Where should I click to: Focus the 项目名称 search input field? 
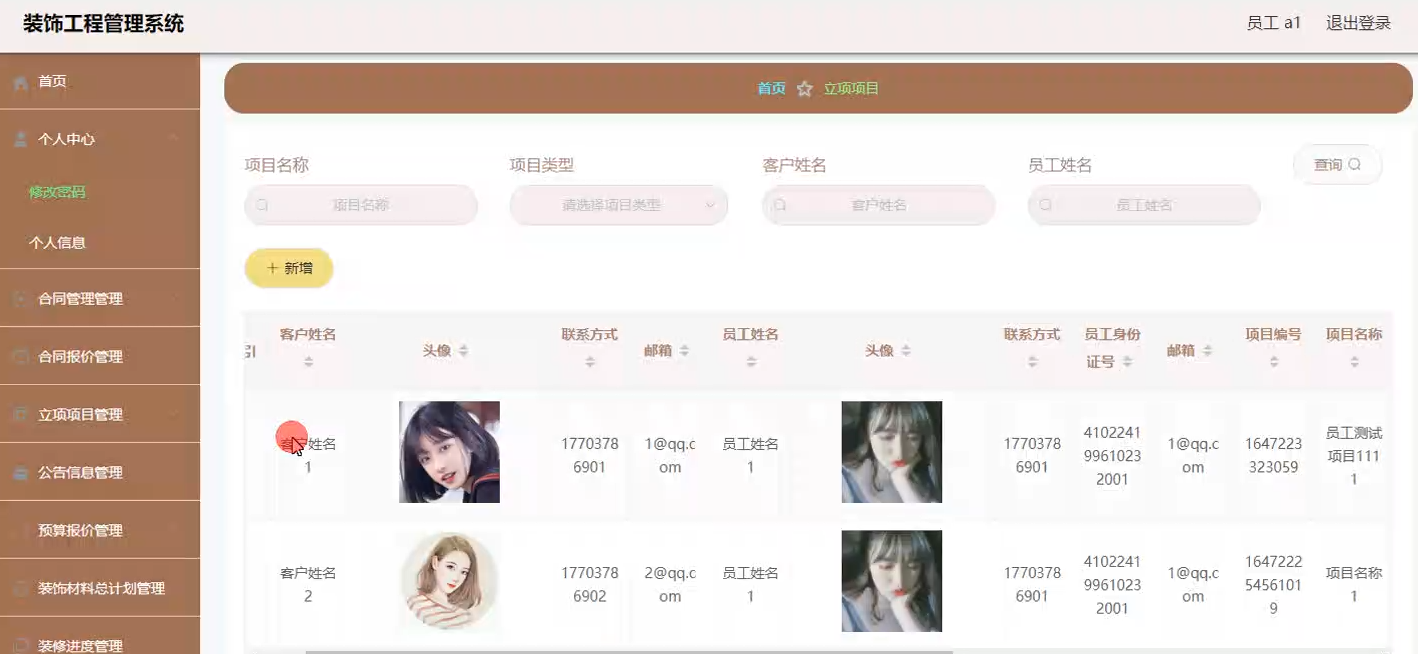click(x=361, y=205)
